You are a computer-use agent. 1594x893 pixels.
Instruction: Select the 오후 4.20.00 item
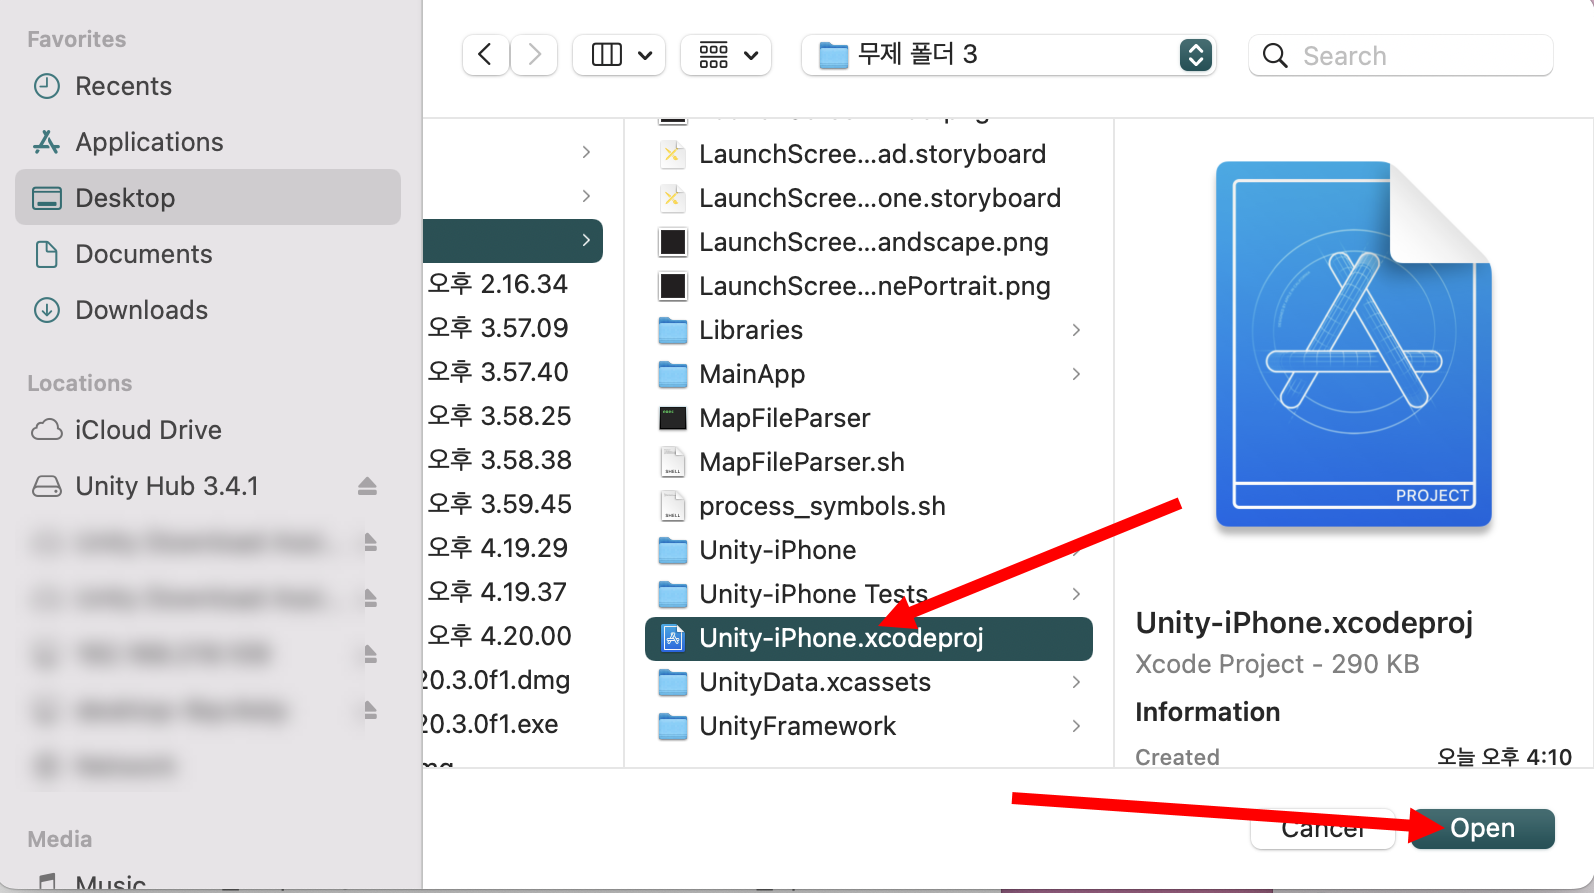(x=499, y=636)
